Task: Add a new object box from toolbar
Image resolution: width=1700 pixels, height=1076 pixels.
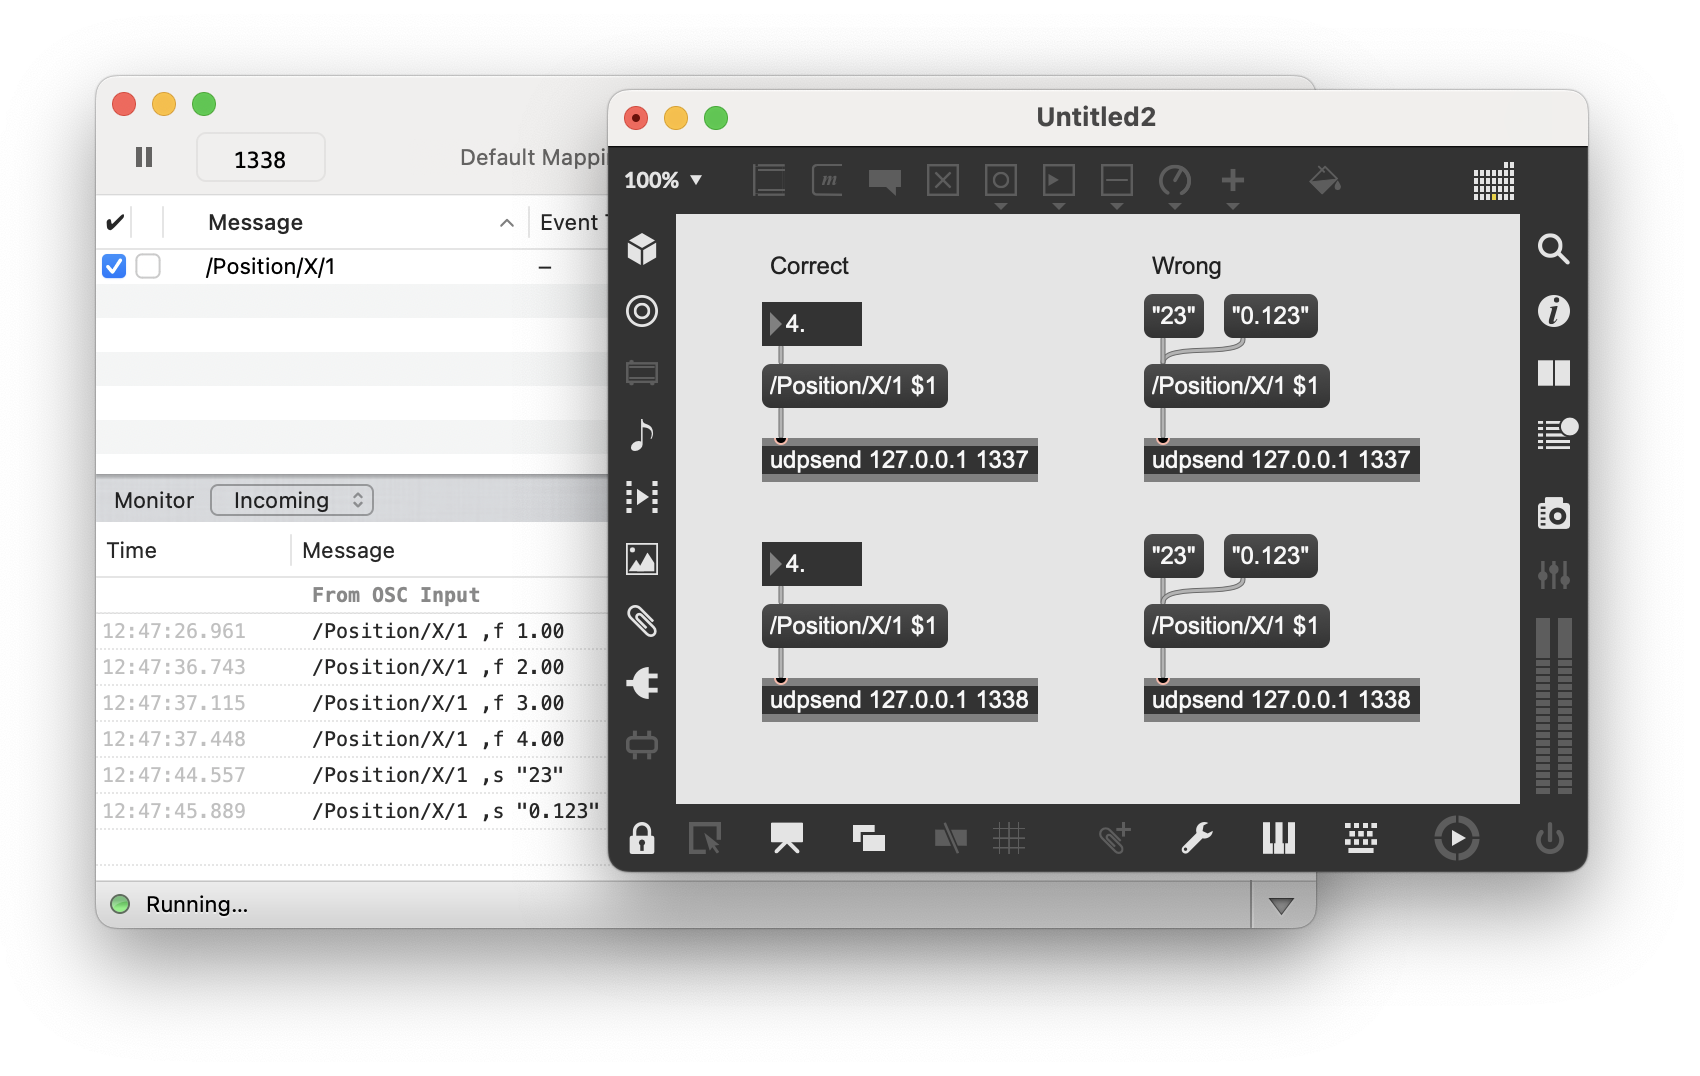Action: pyautogui.click(x=769, y=181)
